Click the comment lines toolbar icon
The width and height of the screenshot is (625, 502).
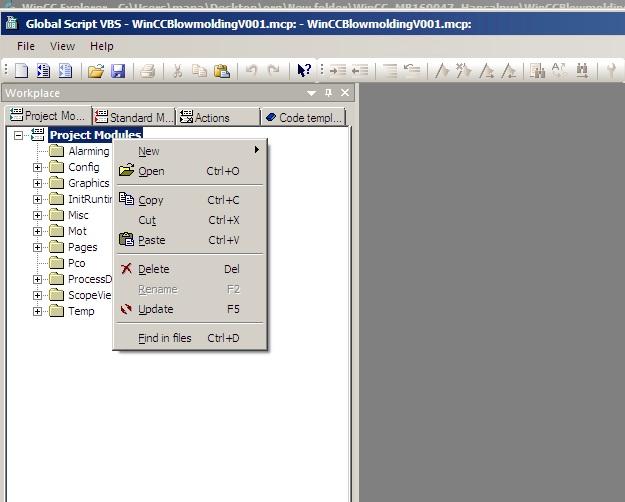(390, 71)
